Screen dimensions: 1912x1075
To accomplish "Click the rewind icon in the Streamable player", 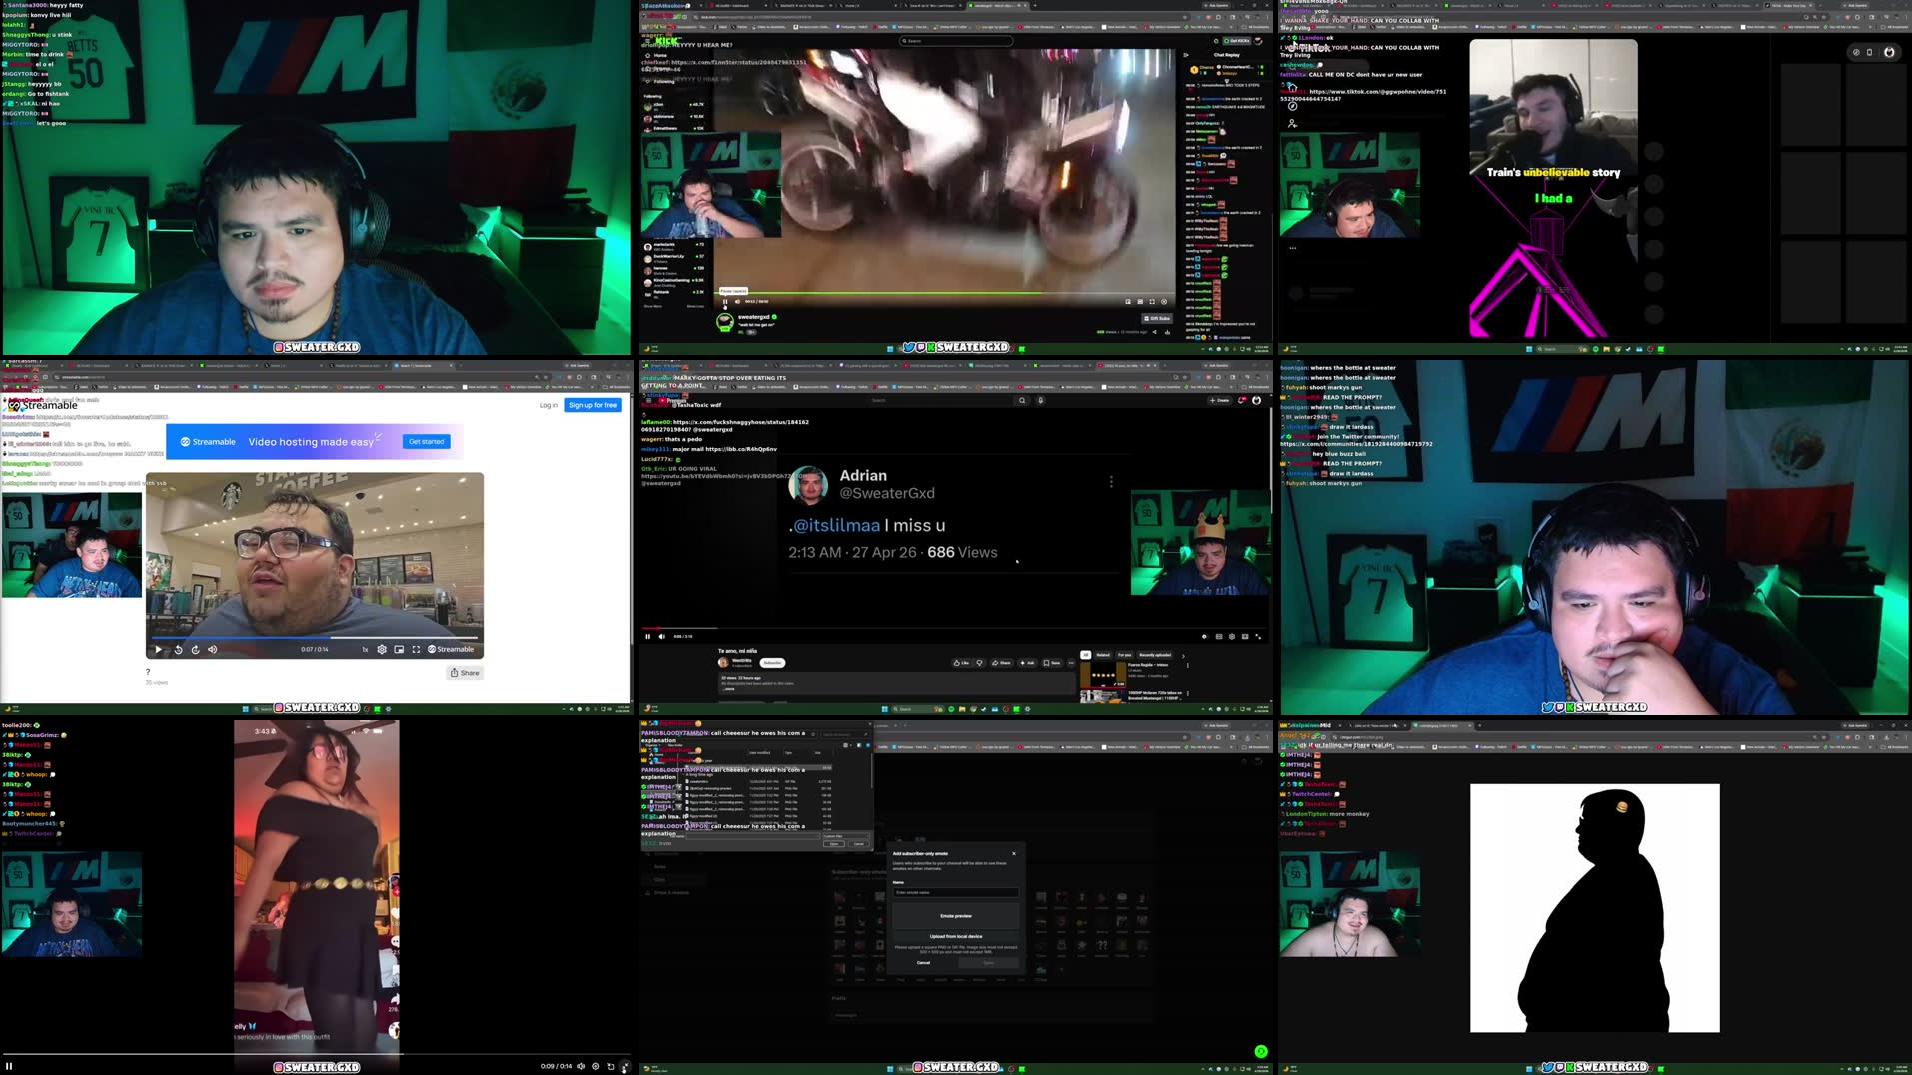I will coord(179,649).
